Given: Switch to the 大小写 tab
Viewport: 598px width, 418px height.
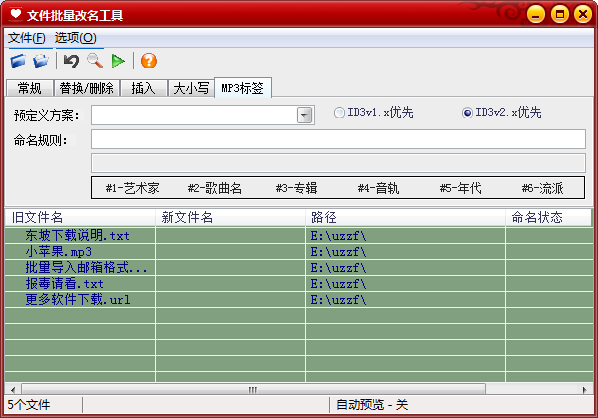Looking at the screenshot, I should [191, 88].
